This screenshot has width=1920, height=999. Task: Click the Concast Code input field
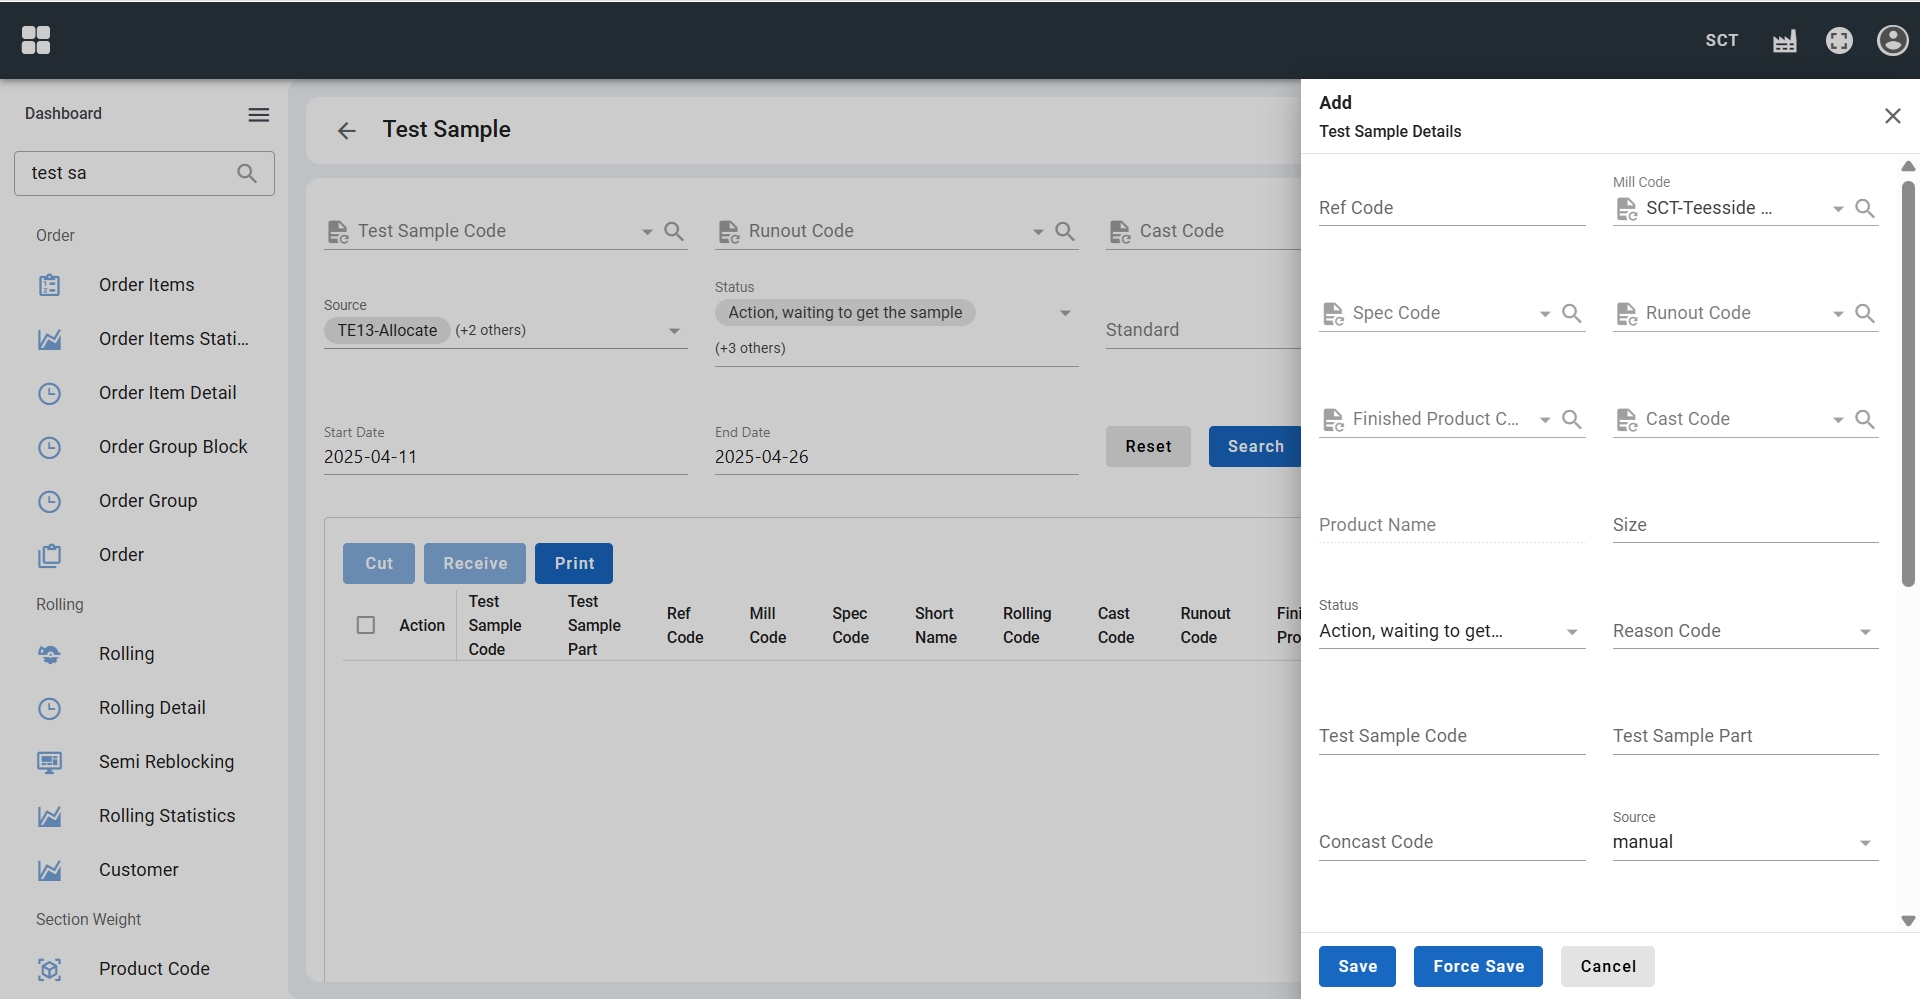(x=1452, y=842)
